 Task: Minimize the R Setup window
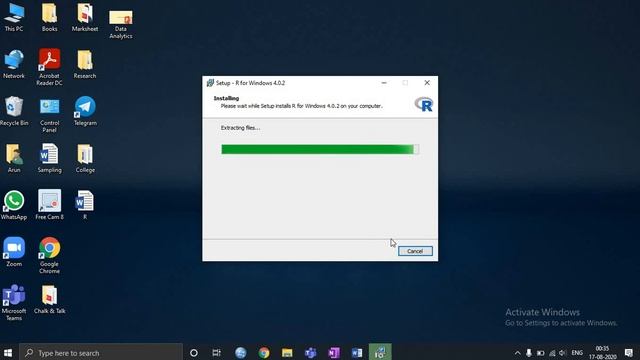point(384,83)
